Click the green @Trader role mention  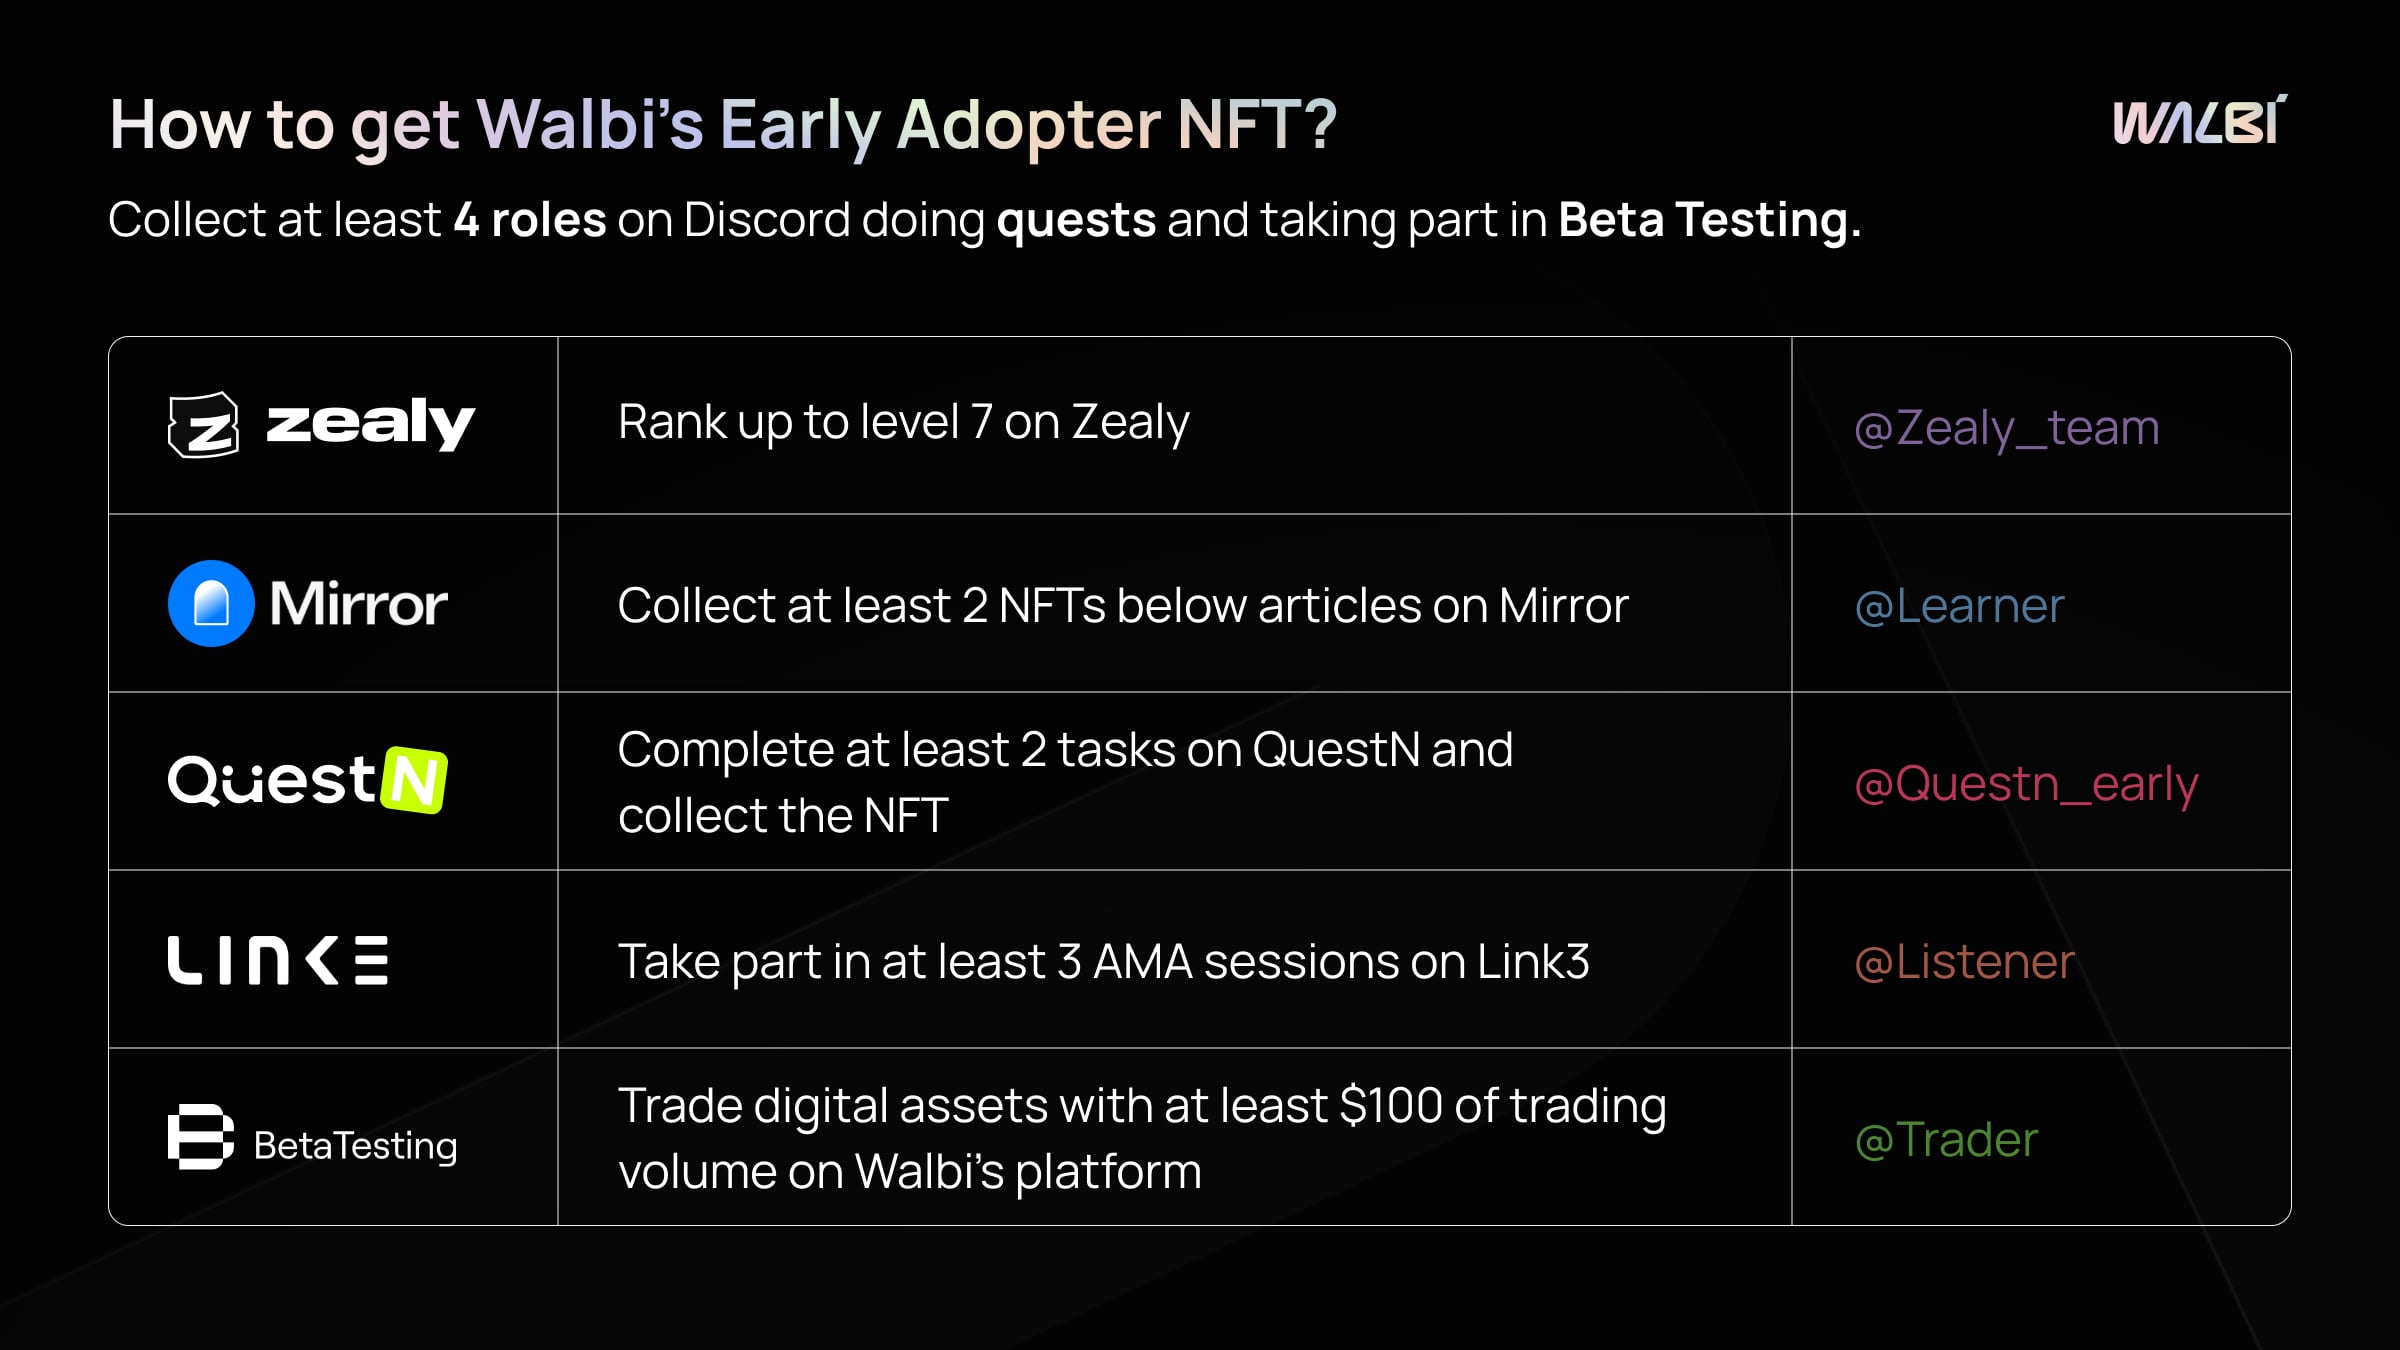(x=1946, y=1140)
